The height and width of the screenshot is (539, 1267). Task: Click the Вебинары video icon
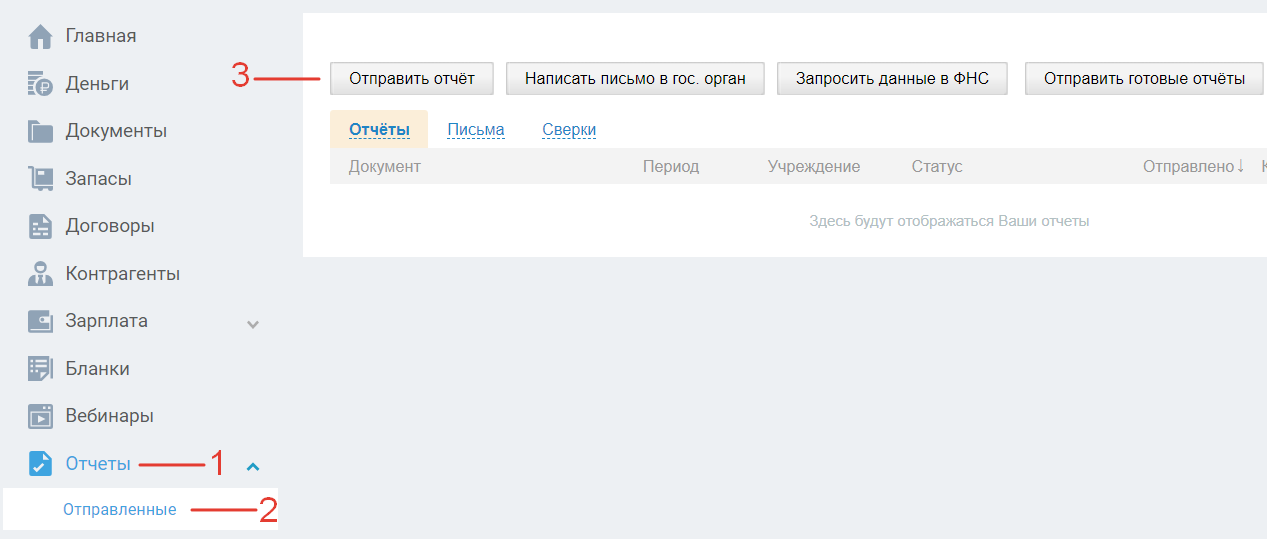[40, 416]
